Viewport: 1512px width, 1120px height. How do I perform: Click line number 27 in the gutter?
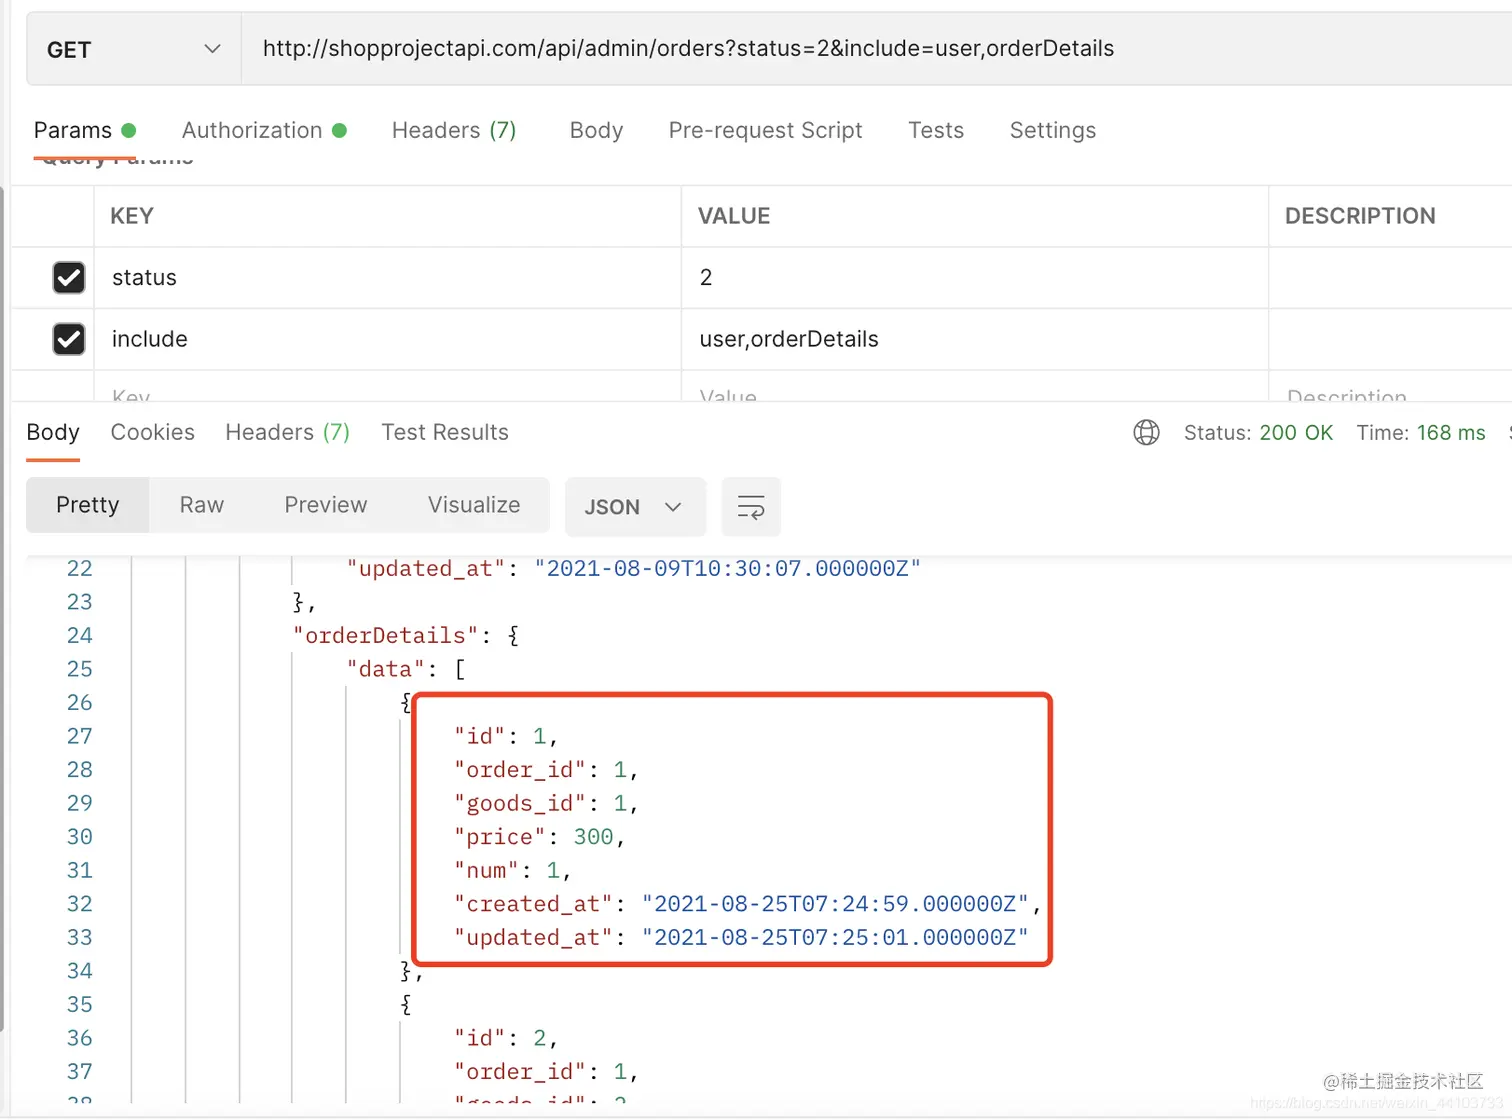tap(79, 736)
